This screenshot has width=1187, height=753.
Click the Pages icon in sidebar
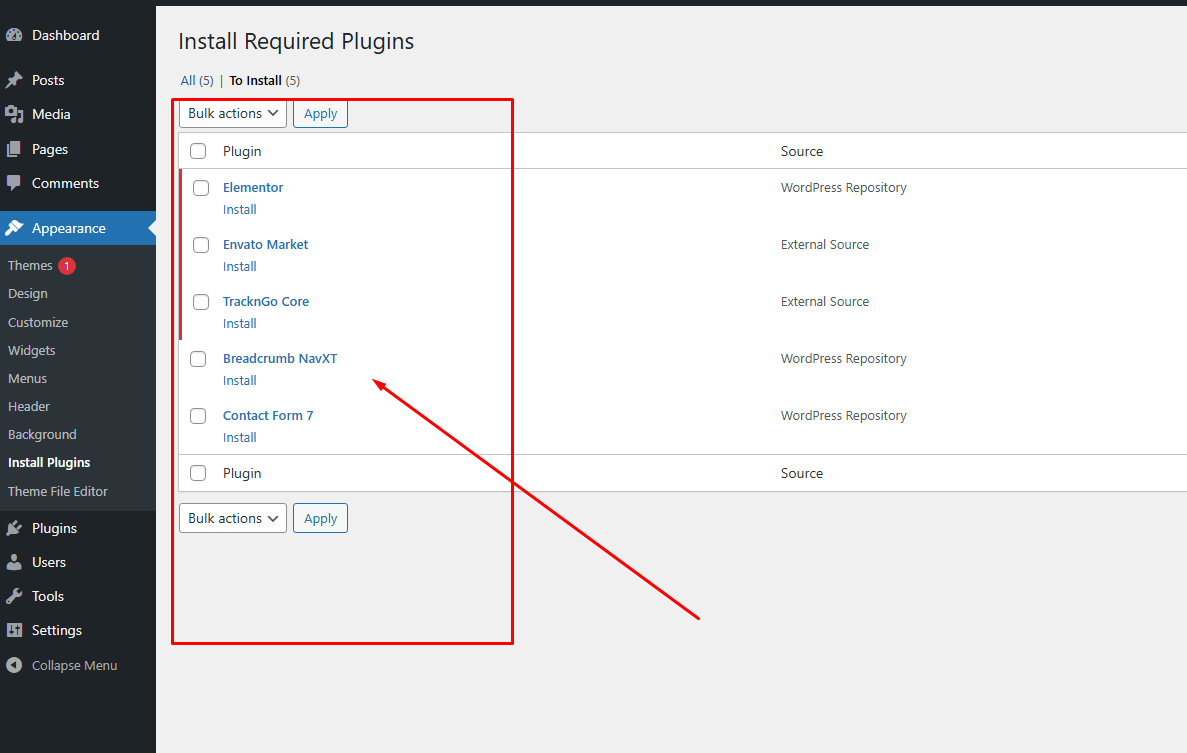point(14,149)
